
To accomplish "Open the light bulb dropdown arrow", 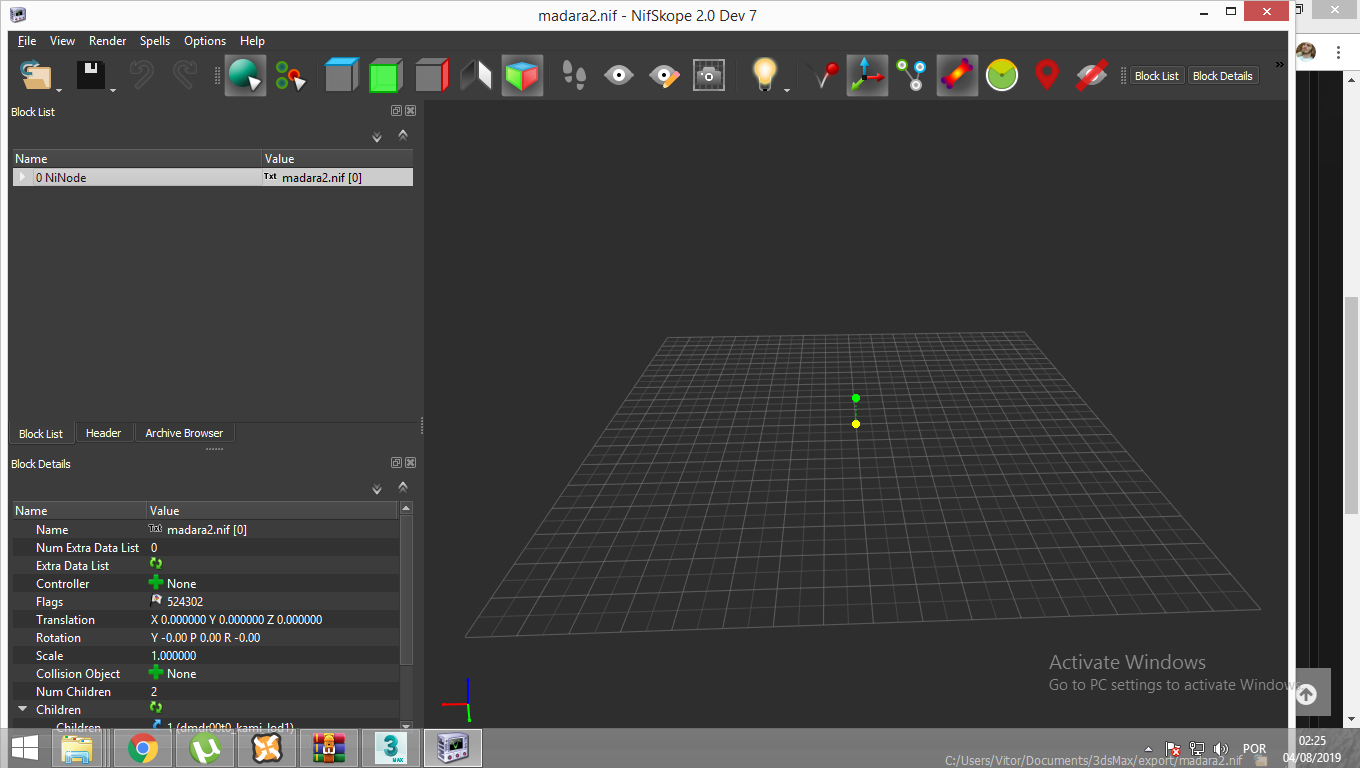I will (x=787, y=90).
